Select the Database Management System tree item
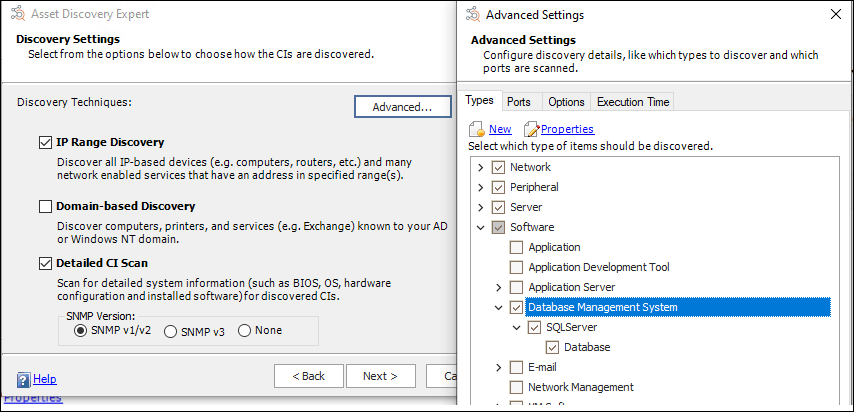The width and height of the screenshot is (854, 412). (x=602, y=307)
